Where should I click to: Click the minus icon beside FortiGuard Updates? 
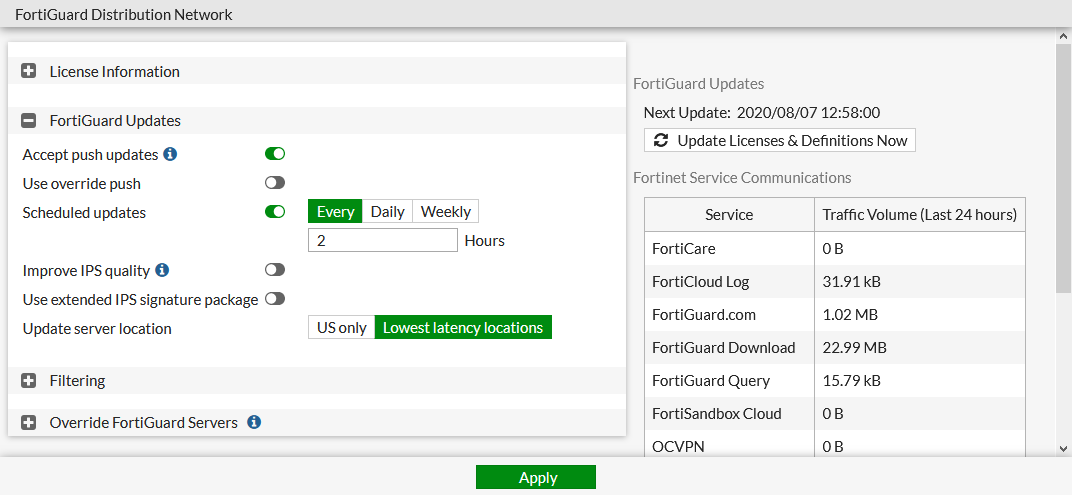[29, 121]
